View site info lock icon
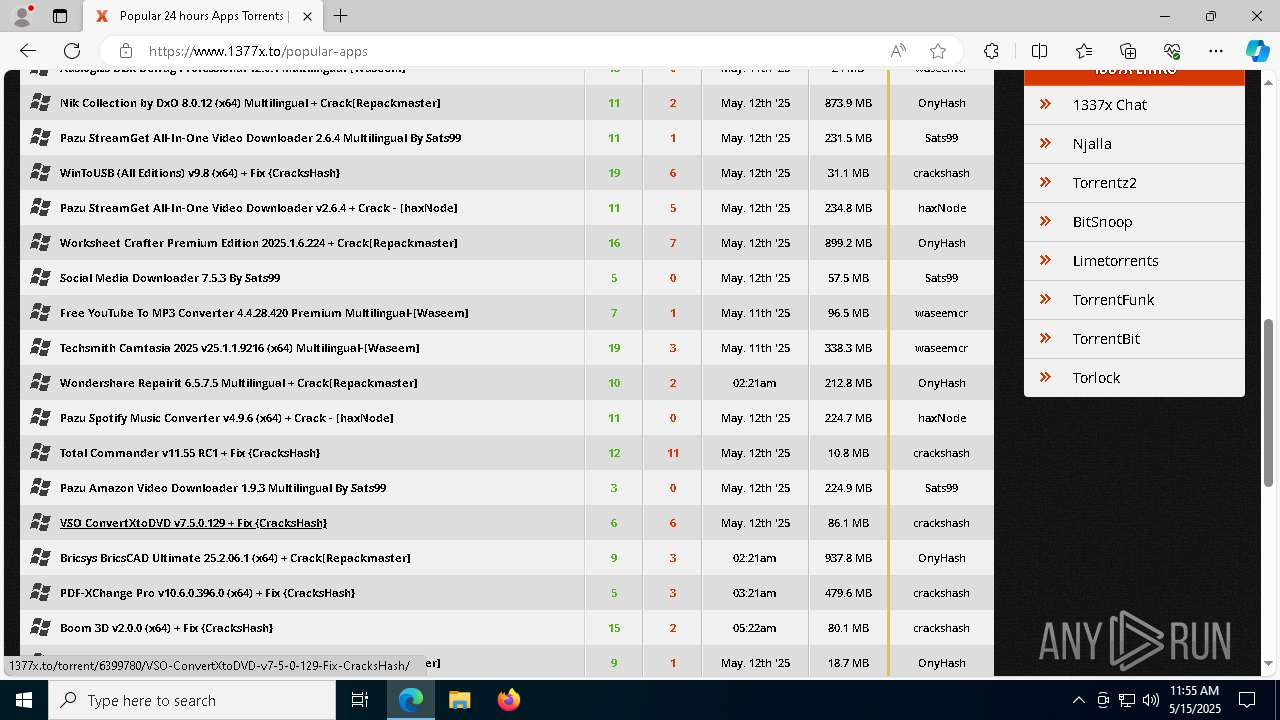1280x720 pixels. [x=126, y=51]
